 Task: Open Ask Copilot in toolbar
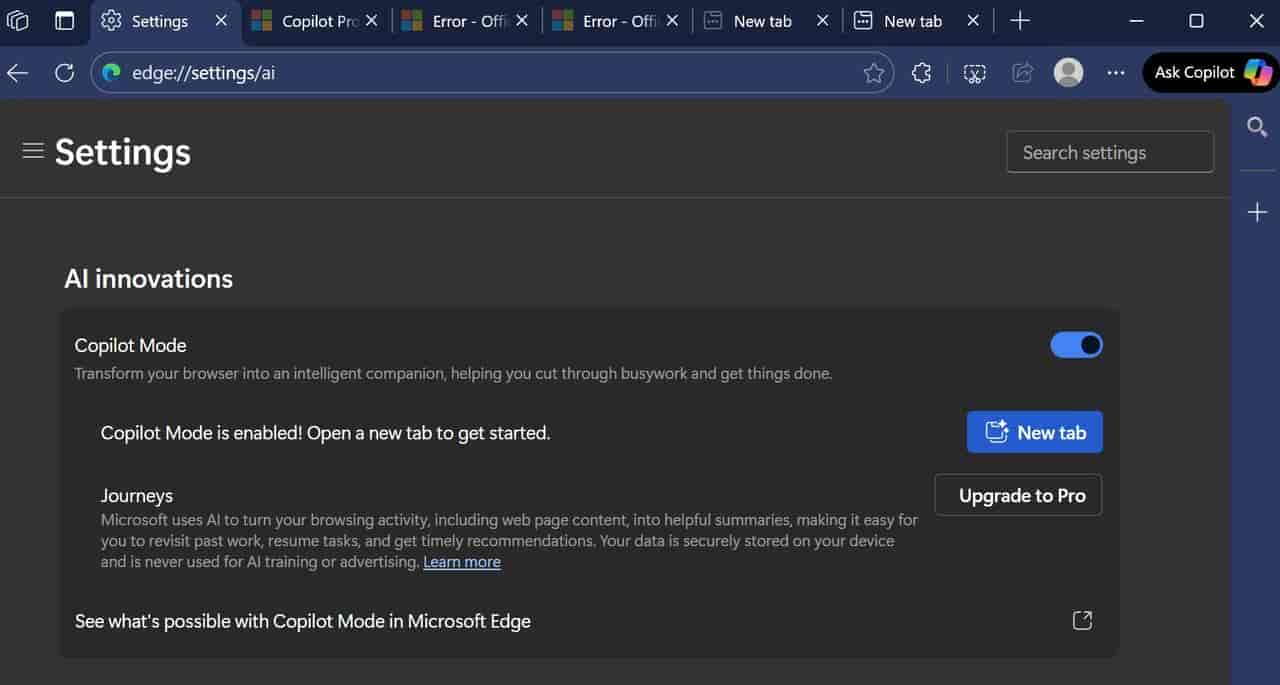click(x=1212, y=72)
